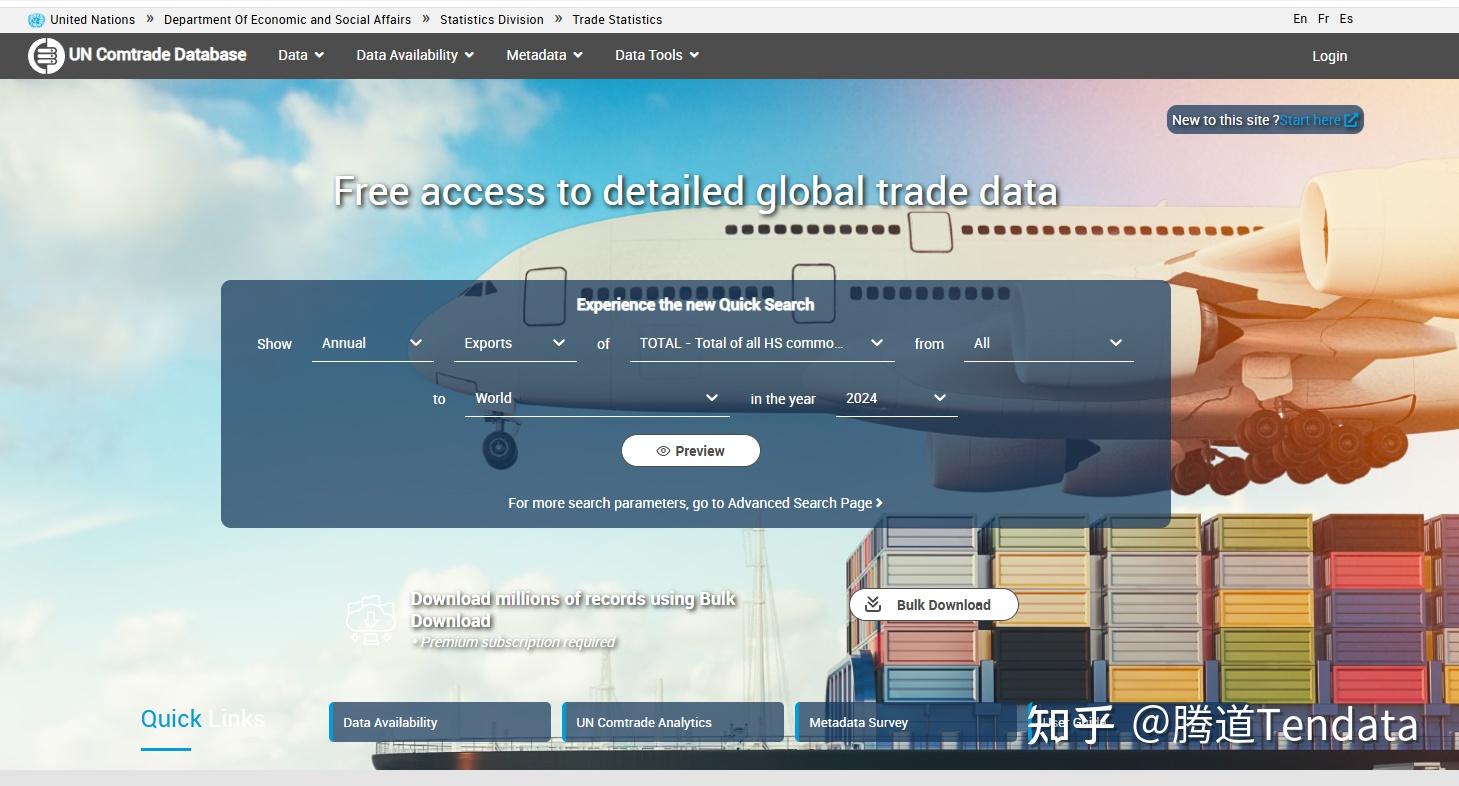Click the United Nations emblem icon

36,19
